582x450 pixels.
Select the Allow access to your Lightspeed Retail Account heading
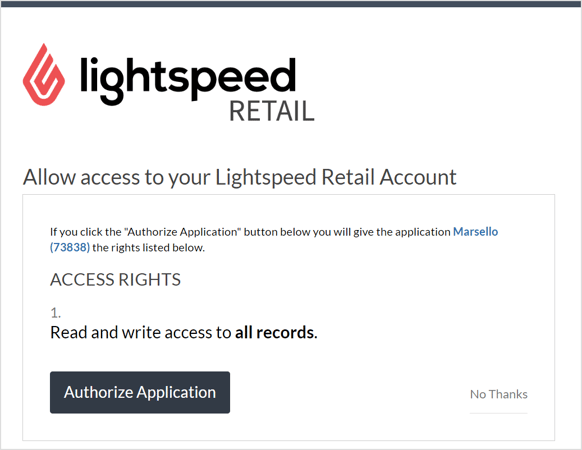point(239,177)
